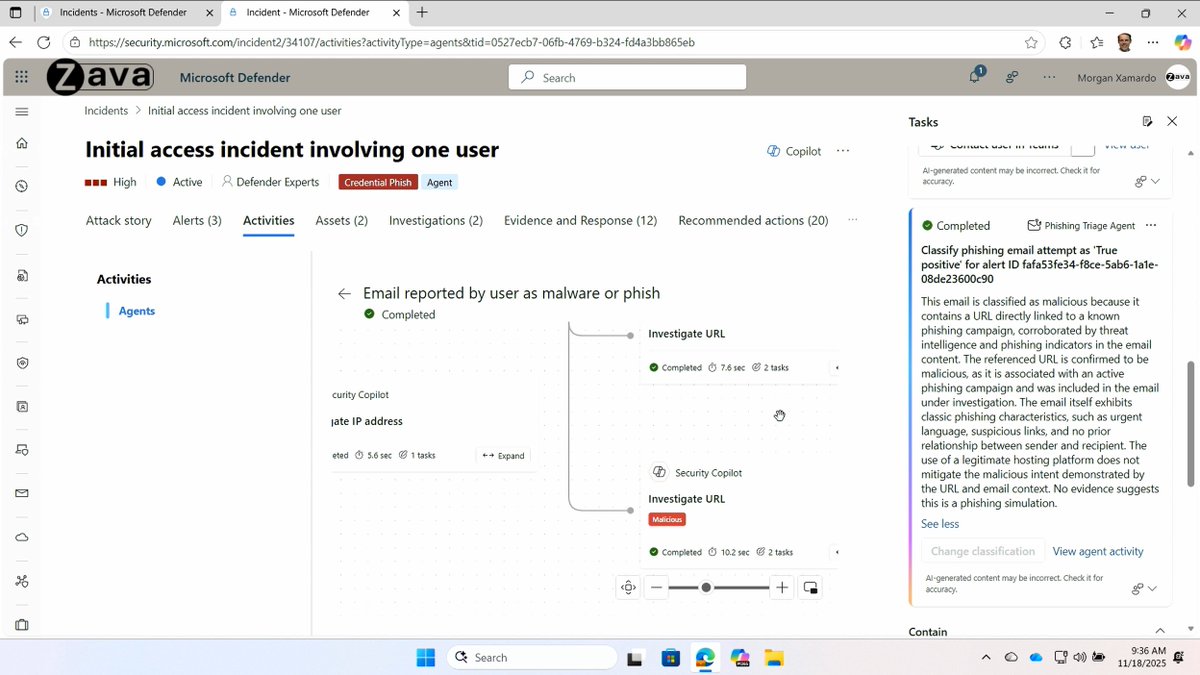
Task: Open the Defender app launcher grid
Action: point(22,77)
